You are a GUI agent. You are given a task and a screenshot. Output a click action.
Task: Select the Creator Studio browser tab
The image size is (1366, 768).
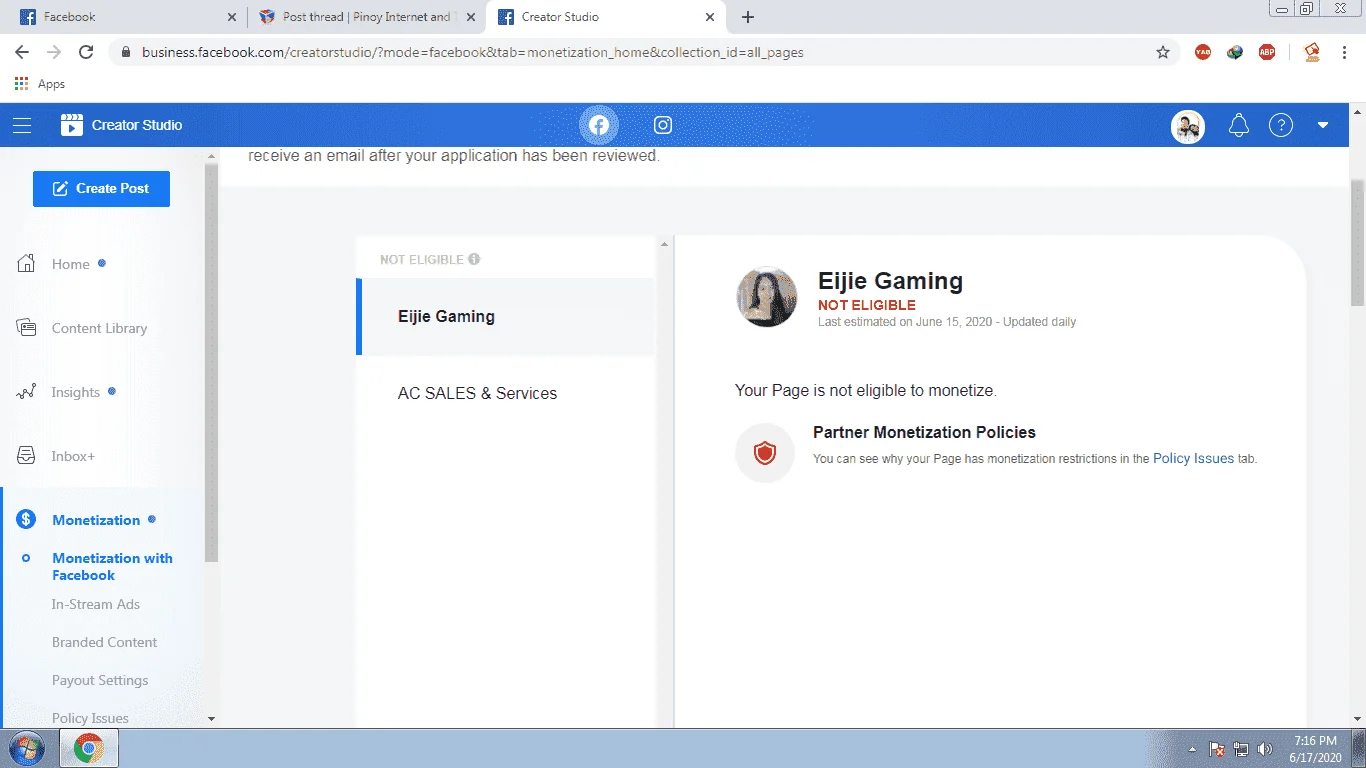click(x=604, y=17)
